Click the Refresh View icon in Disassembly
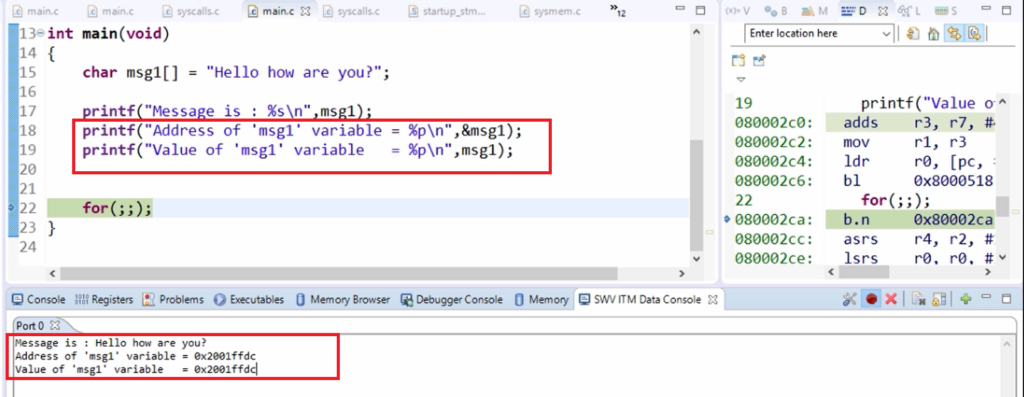Image resolution: width=1024 pixels, height=397 pixels. (x=913, y=33)
